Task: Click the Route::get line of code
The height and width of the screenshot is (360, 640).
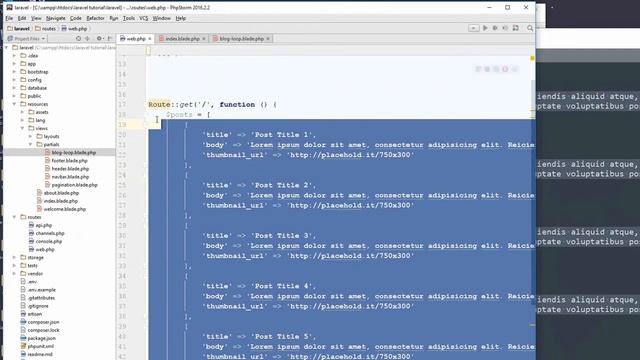Action: point(213,104)
